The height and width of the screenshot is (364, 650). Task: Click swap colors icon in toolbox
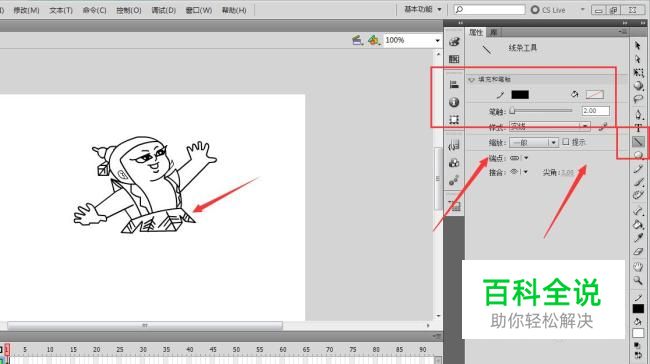click(x=637, y=355)
